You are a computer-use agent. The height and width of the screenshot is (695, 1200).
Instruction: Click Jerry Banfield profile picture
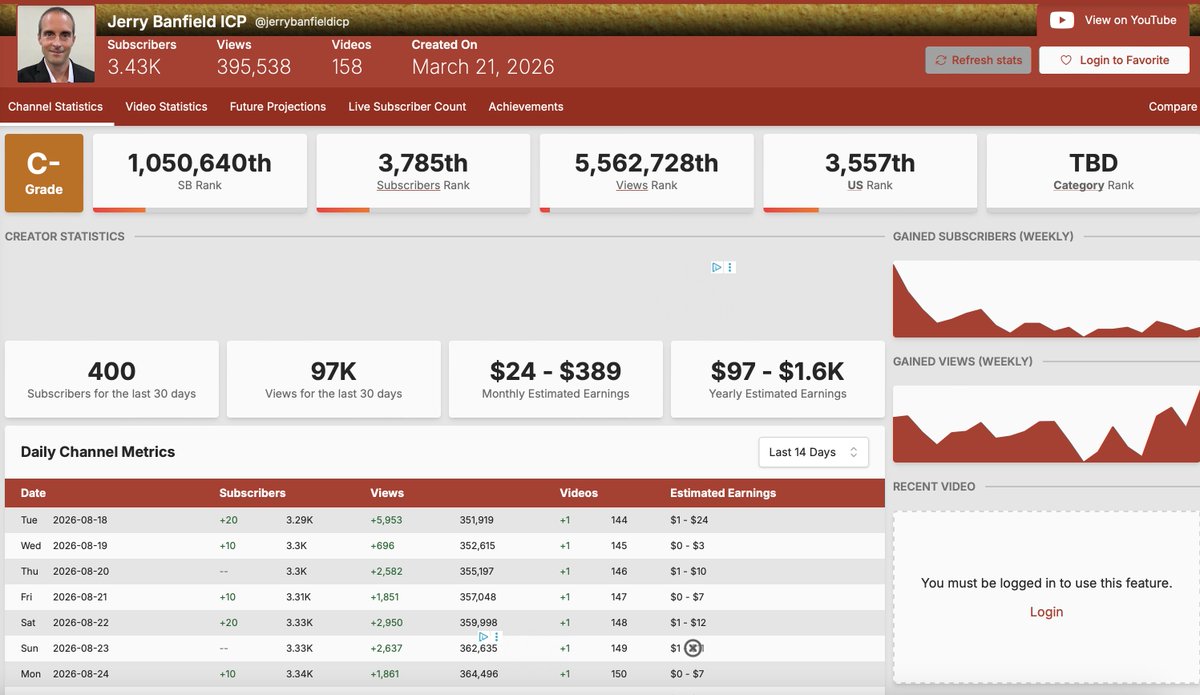point(56,44)
